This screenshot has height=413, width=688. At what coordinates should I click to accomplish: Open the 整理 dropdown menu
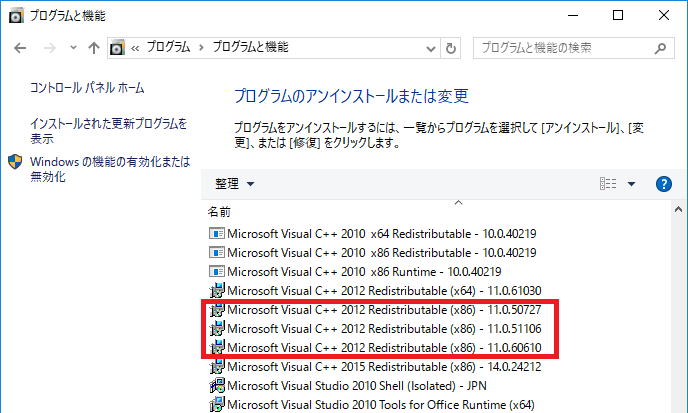[234, 183]
